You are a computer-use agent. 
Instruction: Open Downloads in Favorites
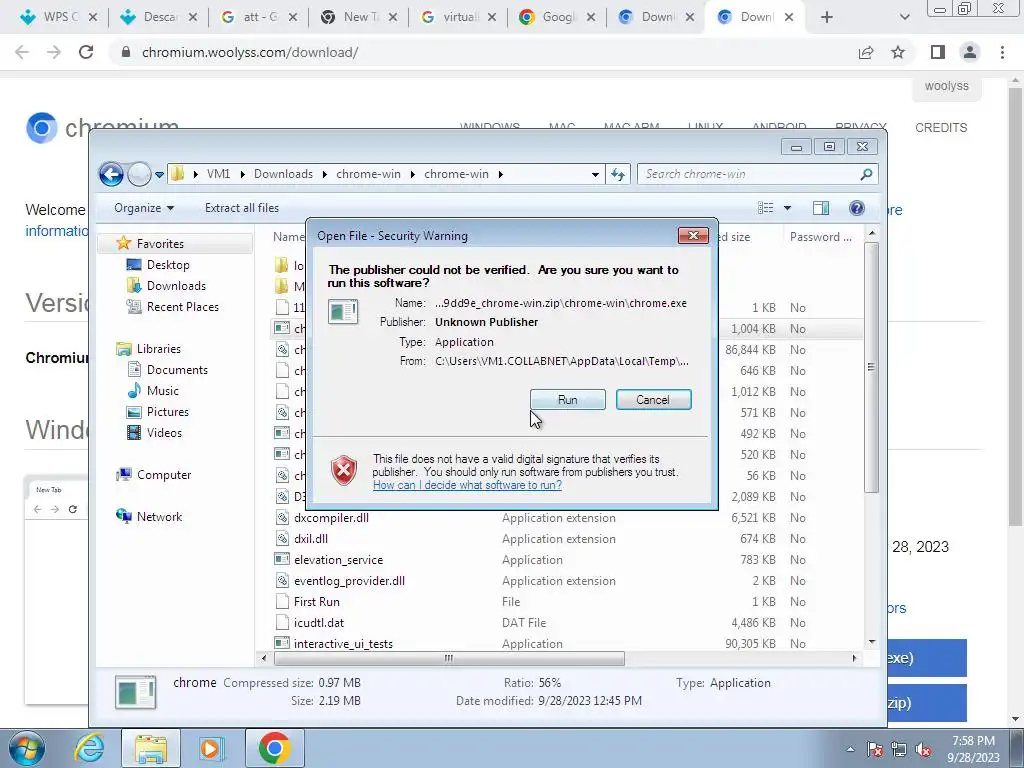(x=176, y=285)
